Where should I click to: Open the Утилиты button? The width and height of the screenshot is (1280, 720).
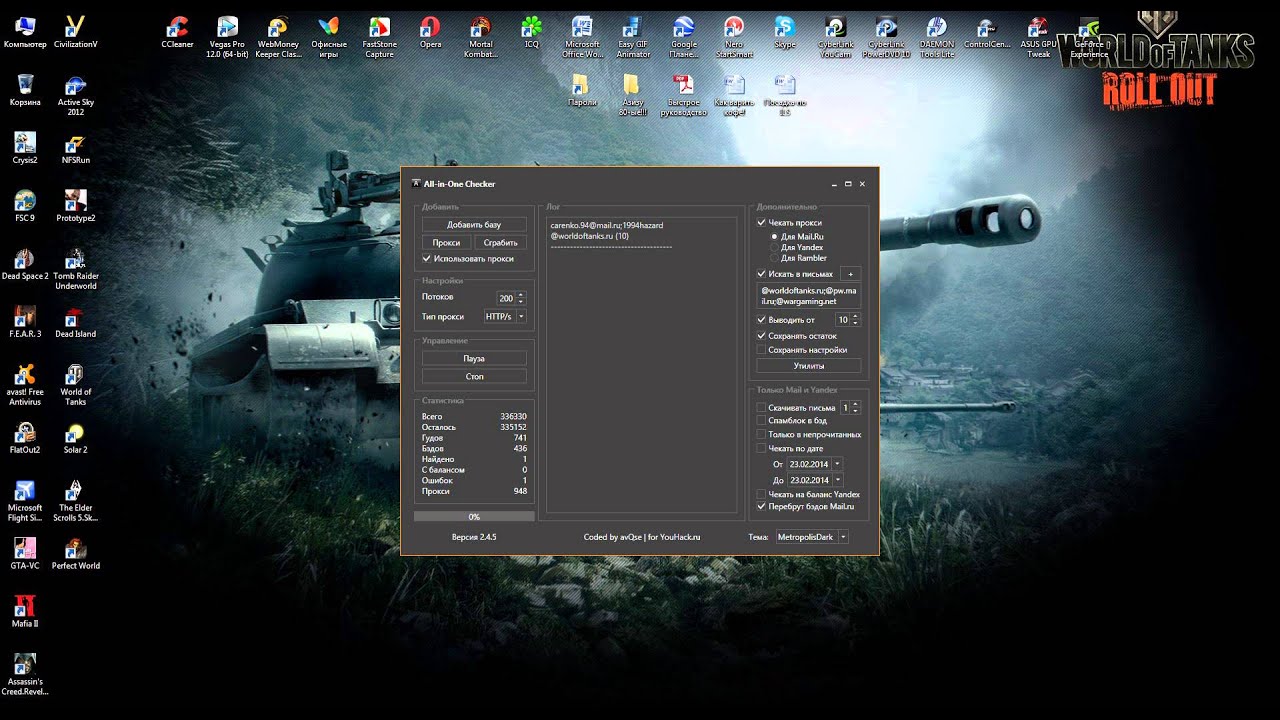tap(809, 366)
